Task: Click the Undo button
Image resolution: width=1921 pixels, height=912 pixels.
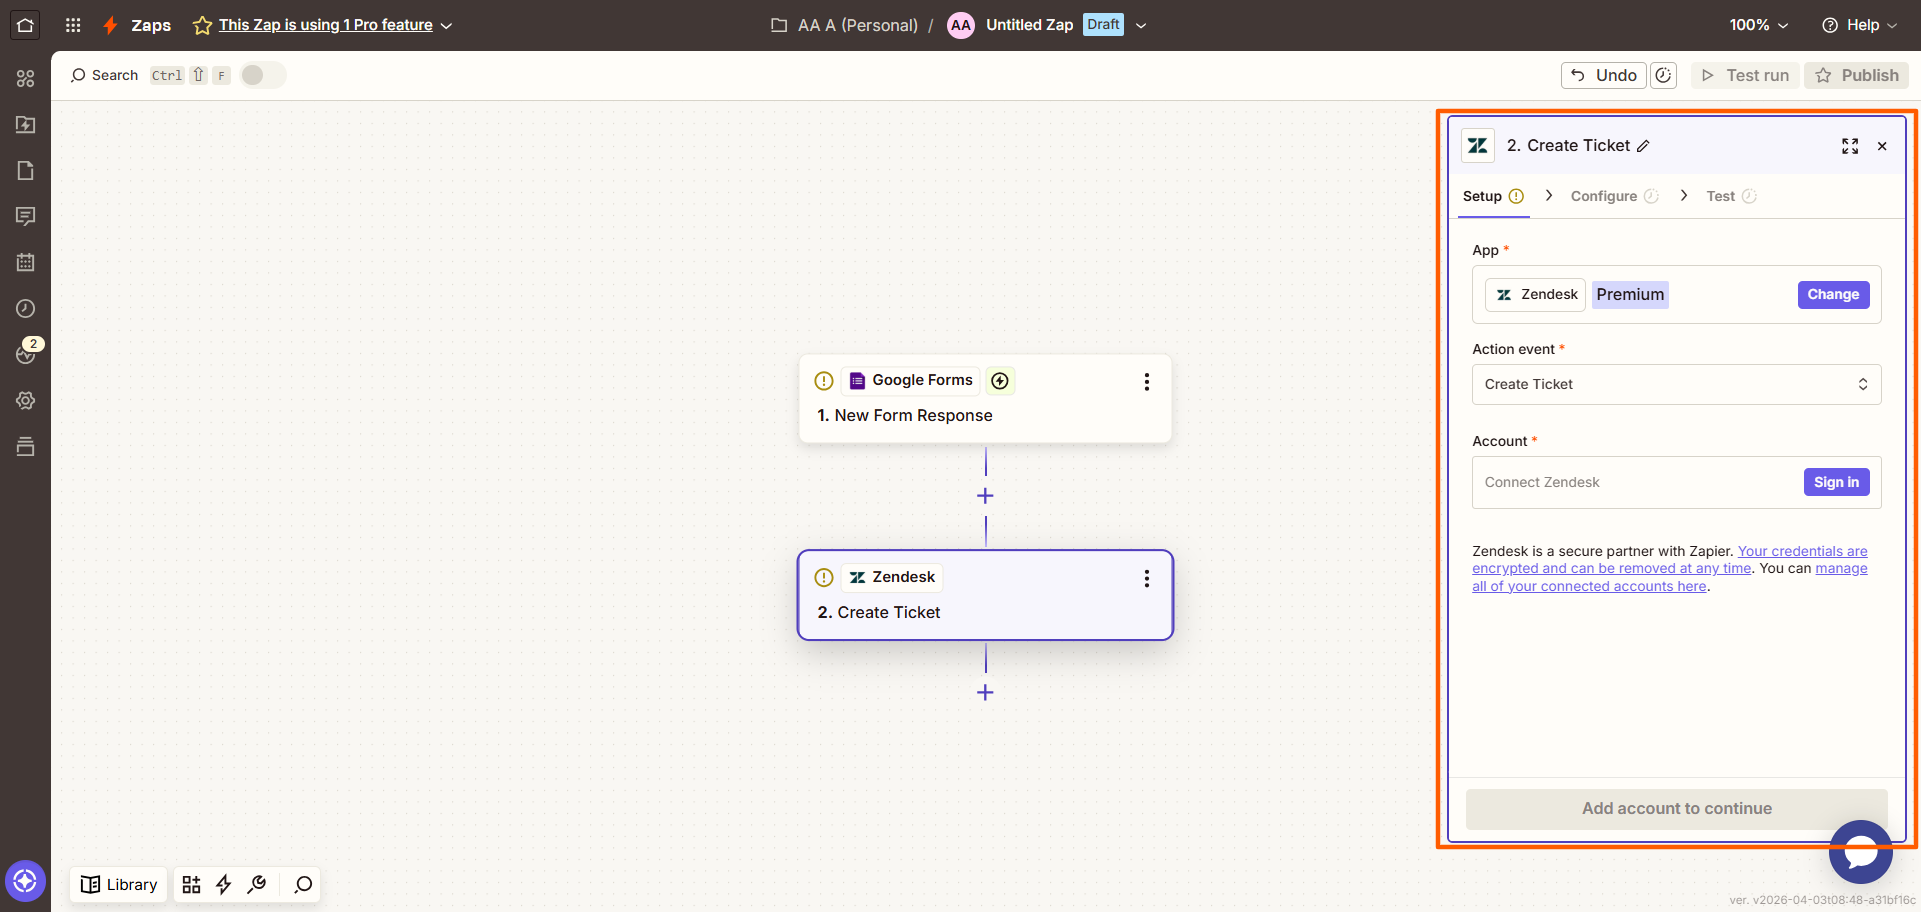Action: 1604,75
